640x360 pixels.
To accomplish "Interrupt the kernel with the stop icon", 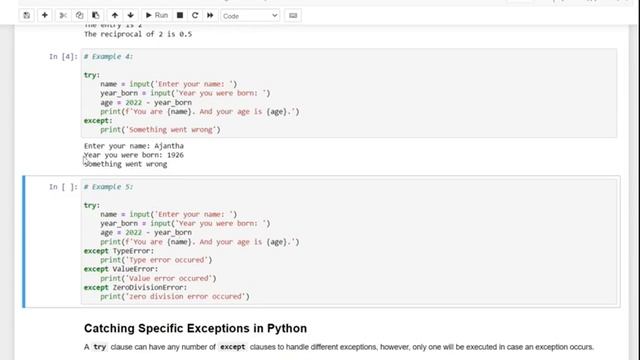I will (x=180, y=16).
